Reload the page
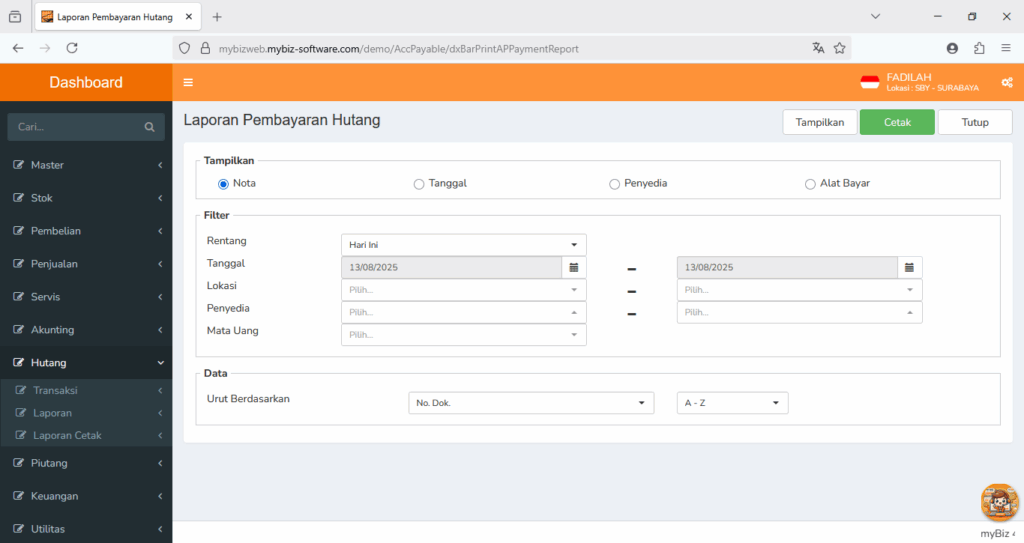This screenshot has width=1024, height=543. 72,48
